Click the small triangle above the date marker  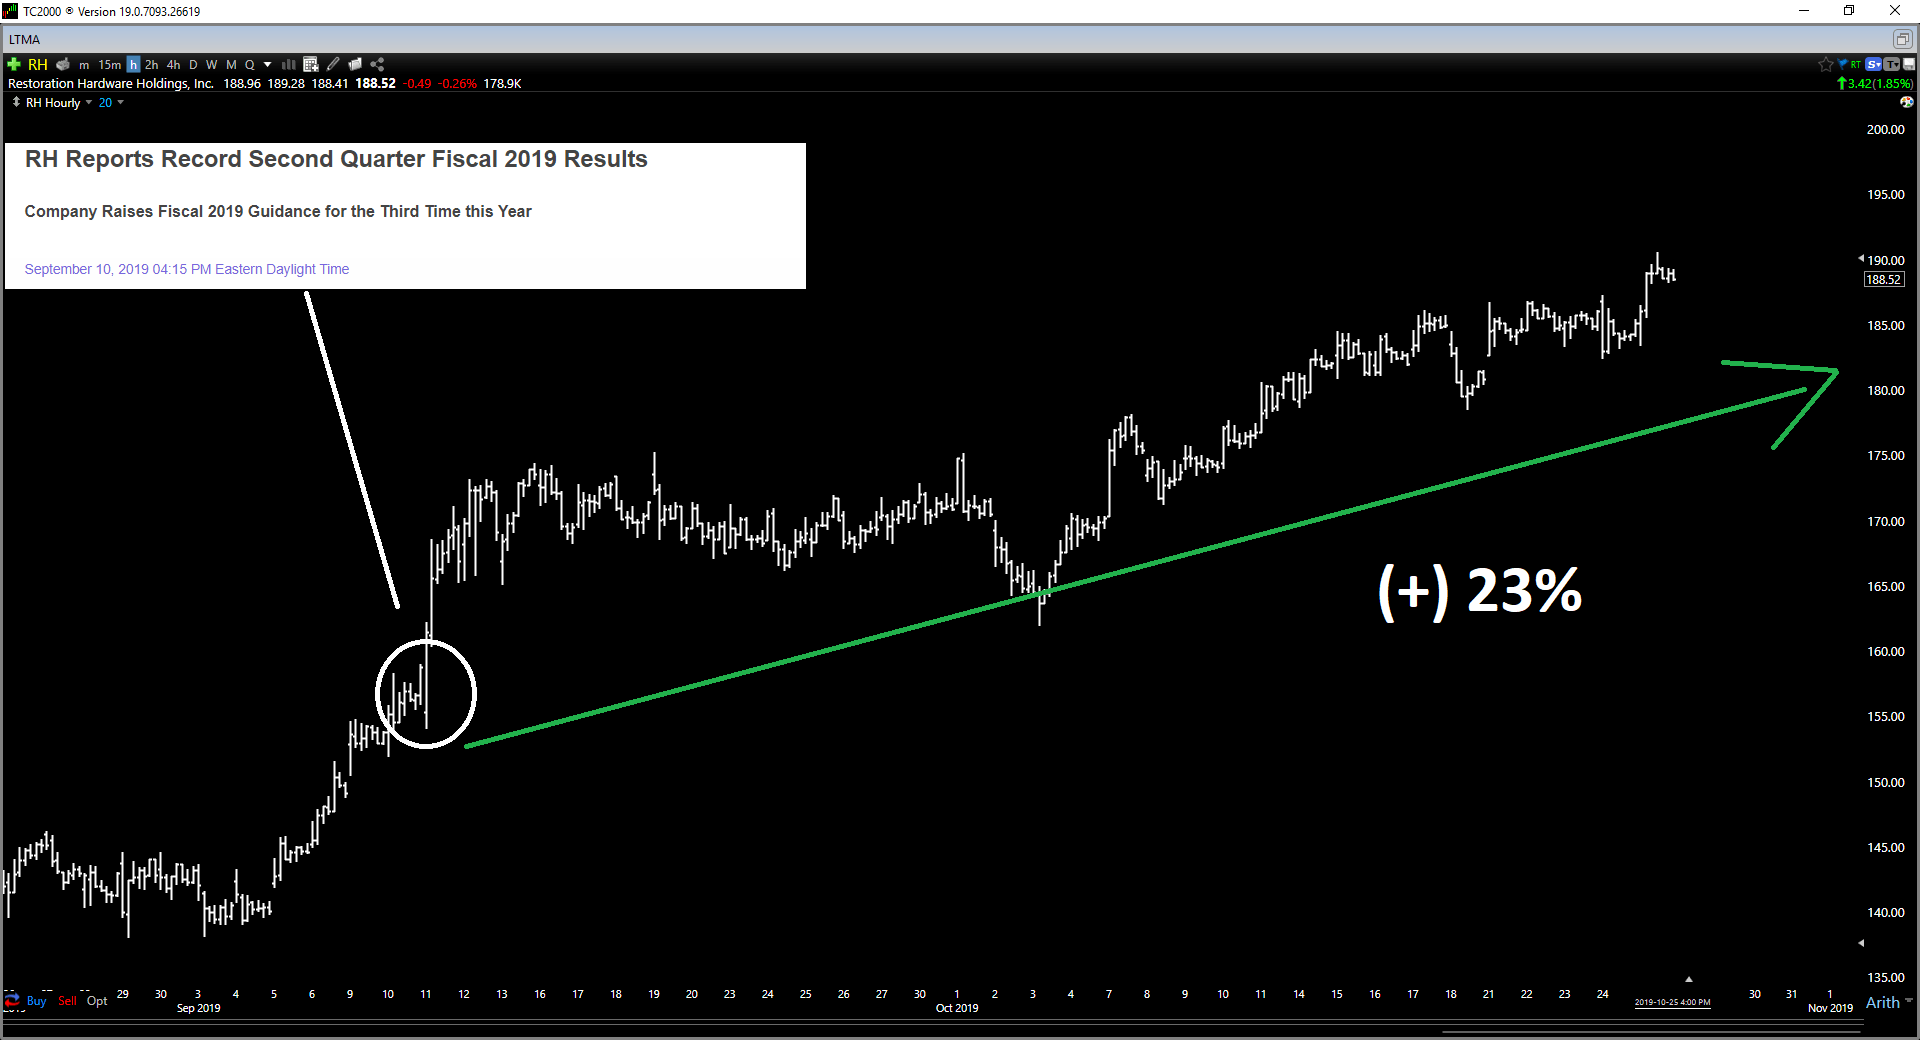point(1688,980)
